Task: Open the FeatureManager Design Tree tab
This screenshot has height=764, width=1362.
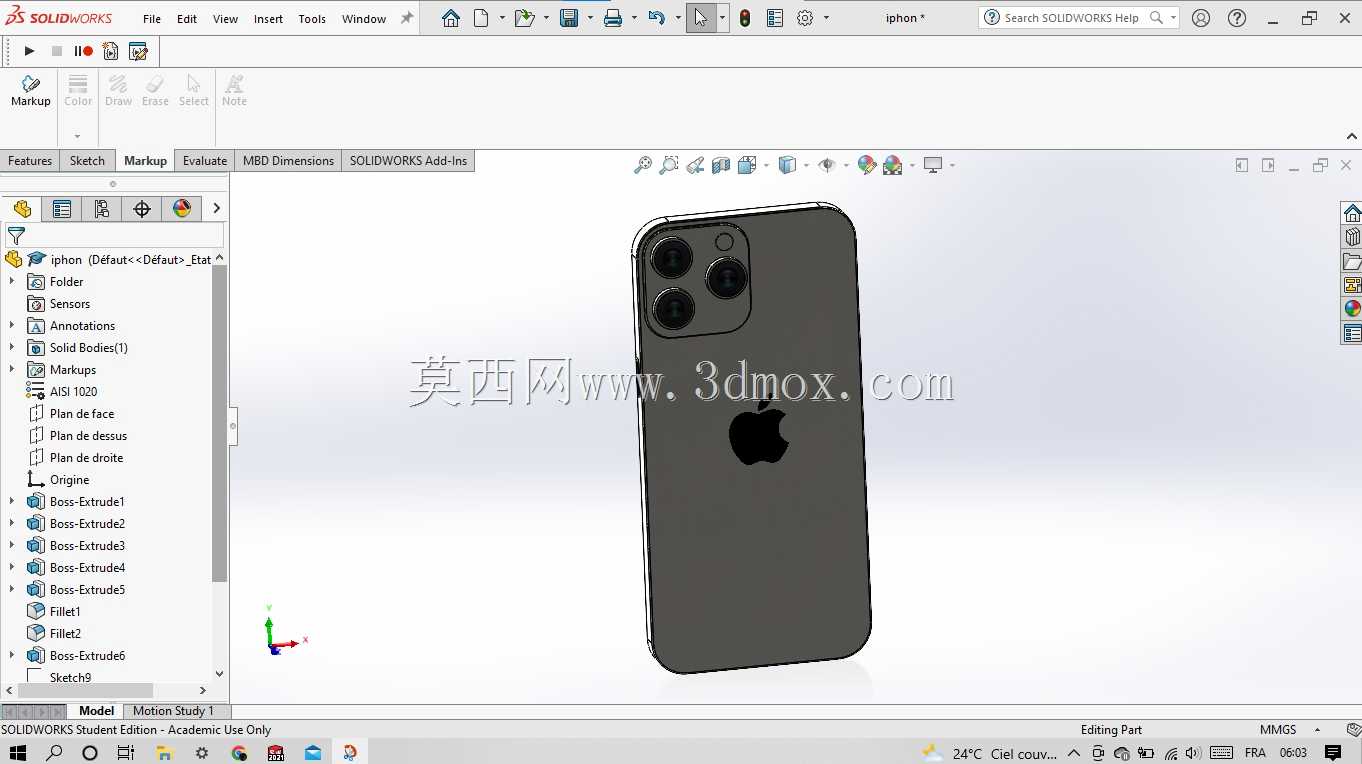Action: 22,209
